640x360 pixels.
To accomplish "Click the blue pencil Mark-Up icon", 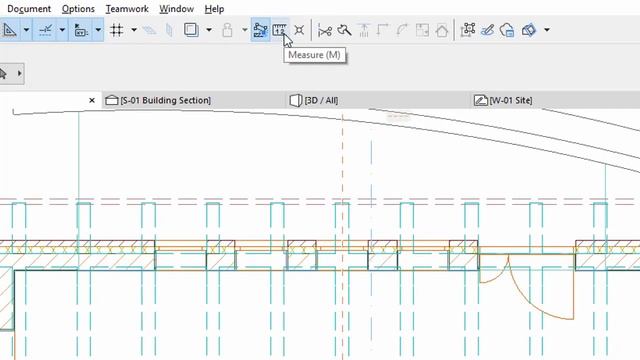I will point(487,30).
